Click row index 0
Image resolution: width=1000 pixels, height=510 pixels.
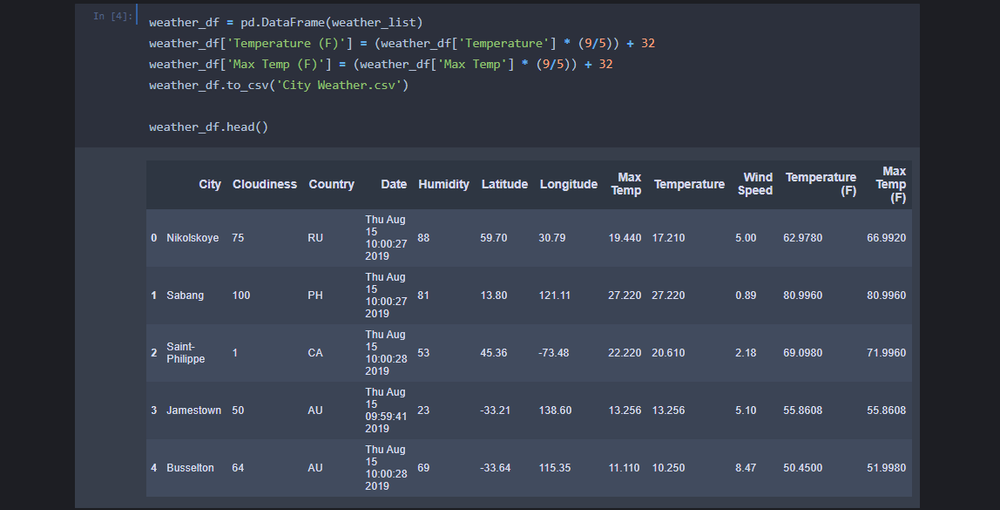click(154, 238)
